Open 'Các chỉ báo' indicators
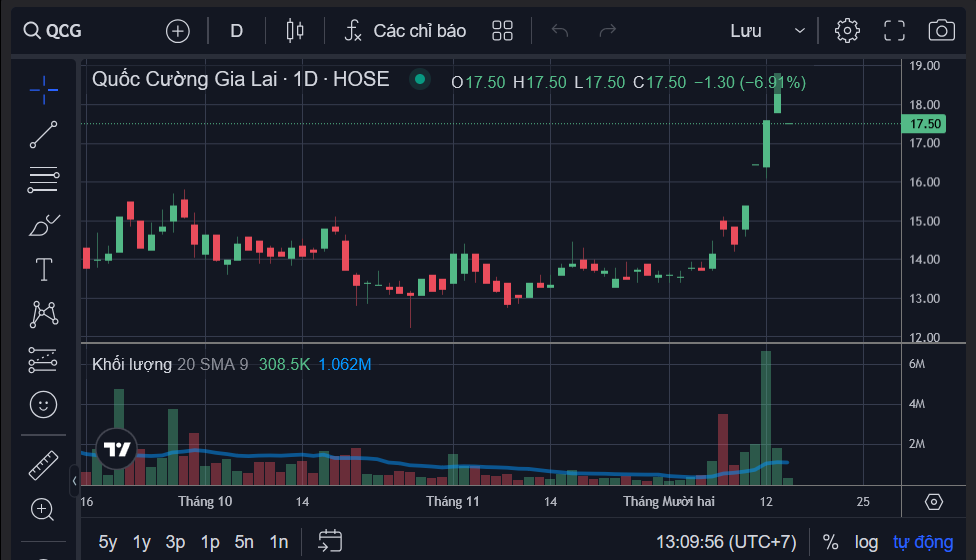The image size is (976, 560). [x=405, y=30]
